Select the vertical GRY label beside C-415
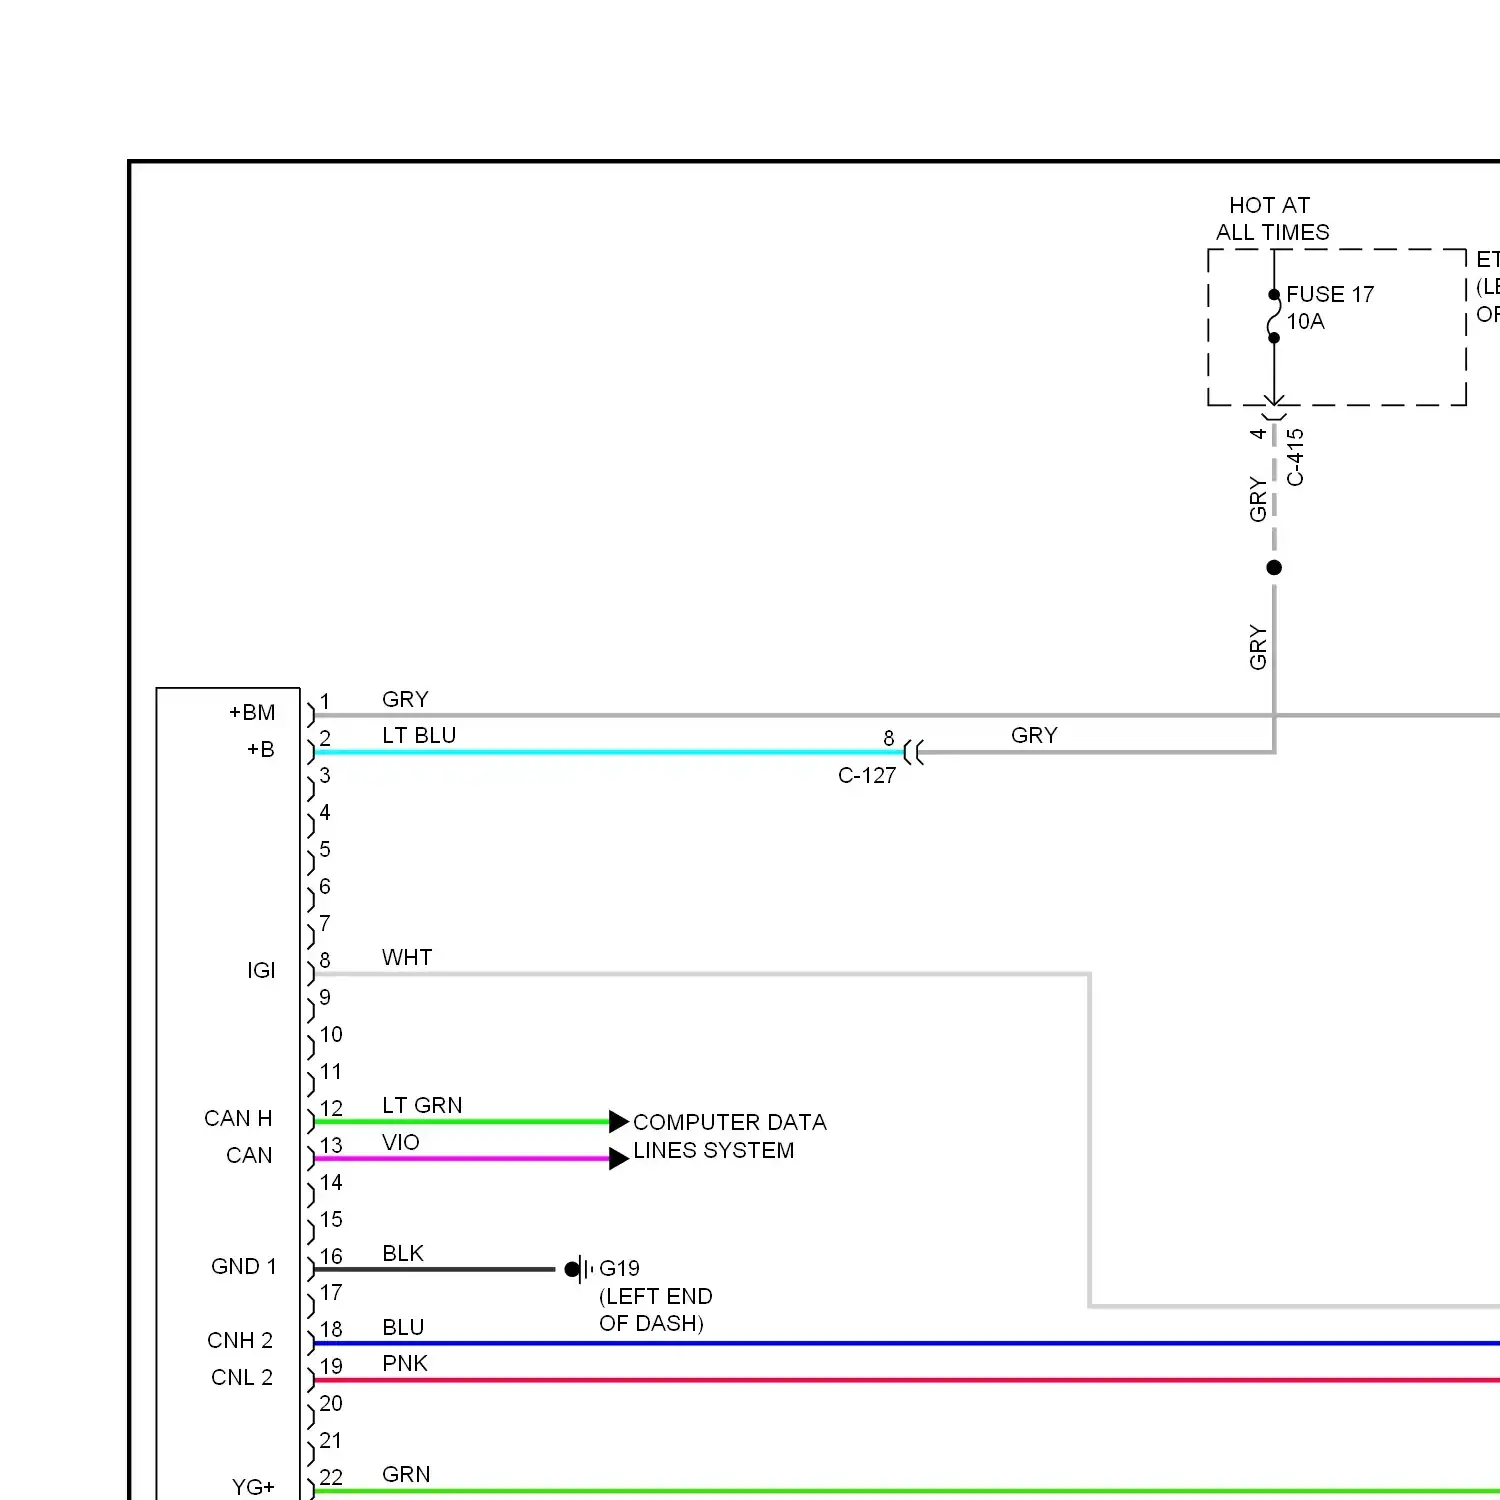 (1258, 499)
